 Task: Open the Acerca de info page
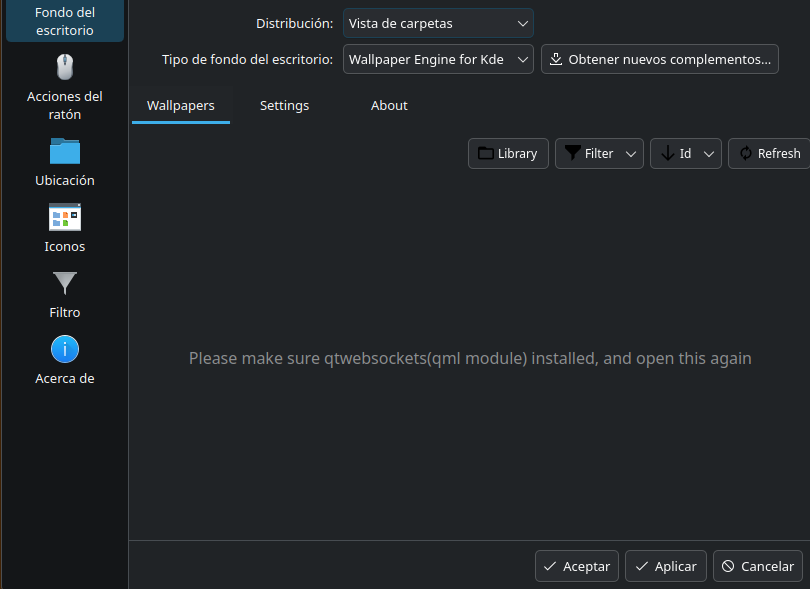[65, 360]
